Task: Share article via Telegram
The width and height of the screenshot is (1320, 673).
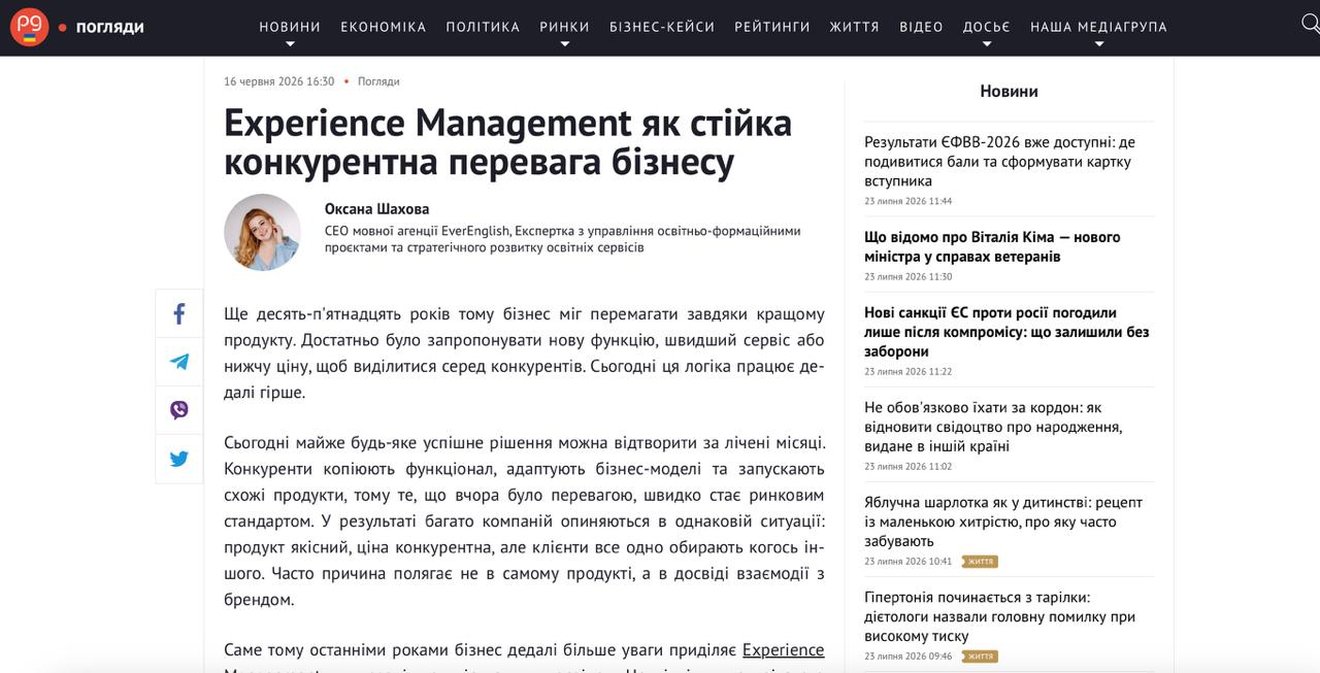Action: point(179,362)
